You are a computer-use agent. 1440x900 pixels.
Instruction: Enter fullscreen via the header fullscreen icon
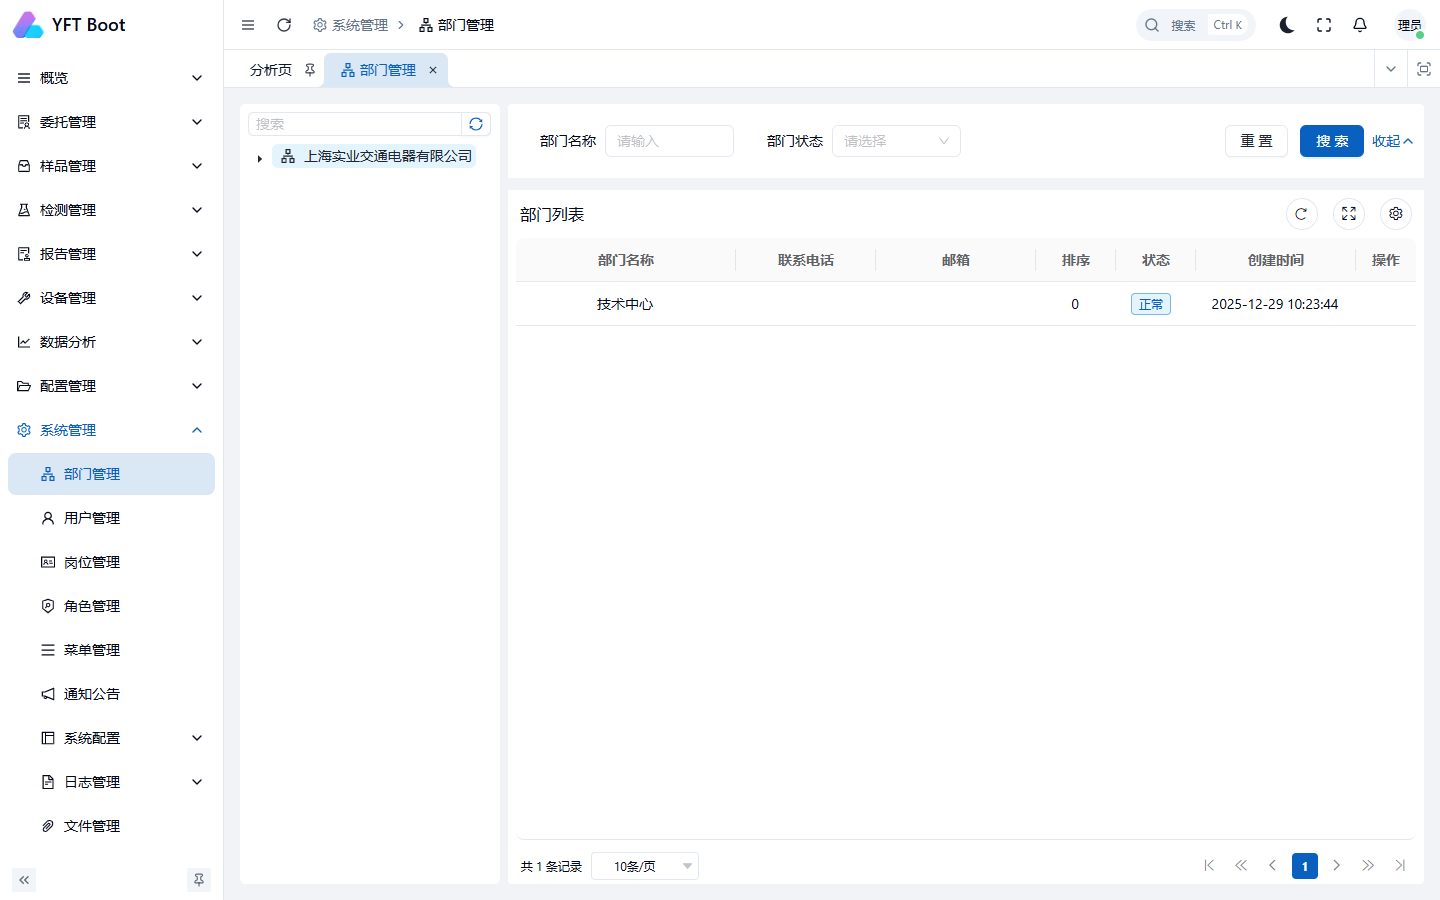(1324, 25)
